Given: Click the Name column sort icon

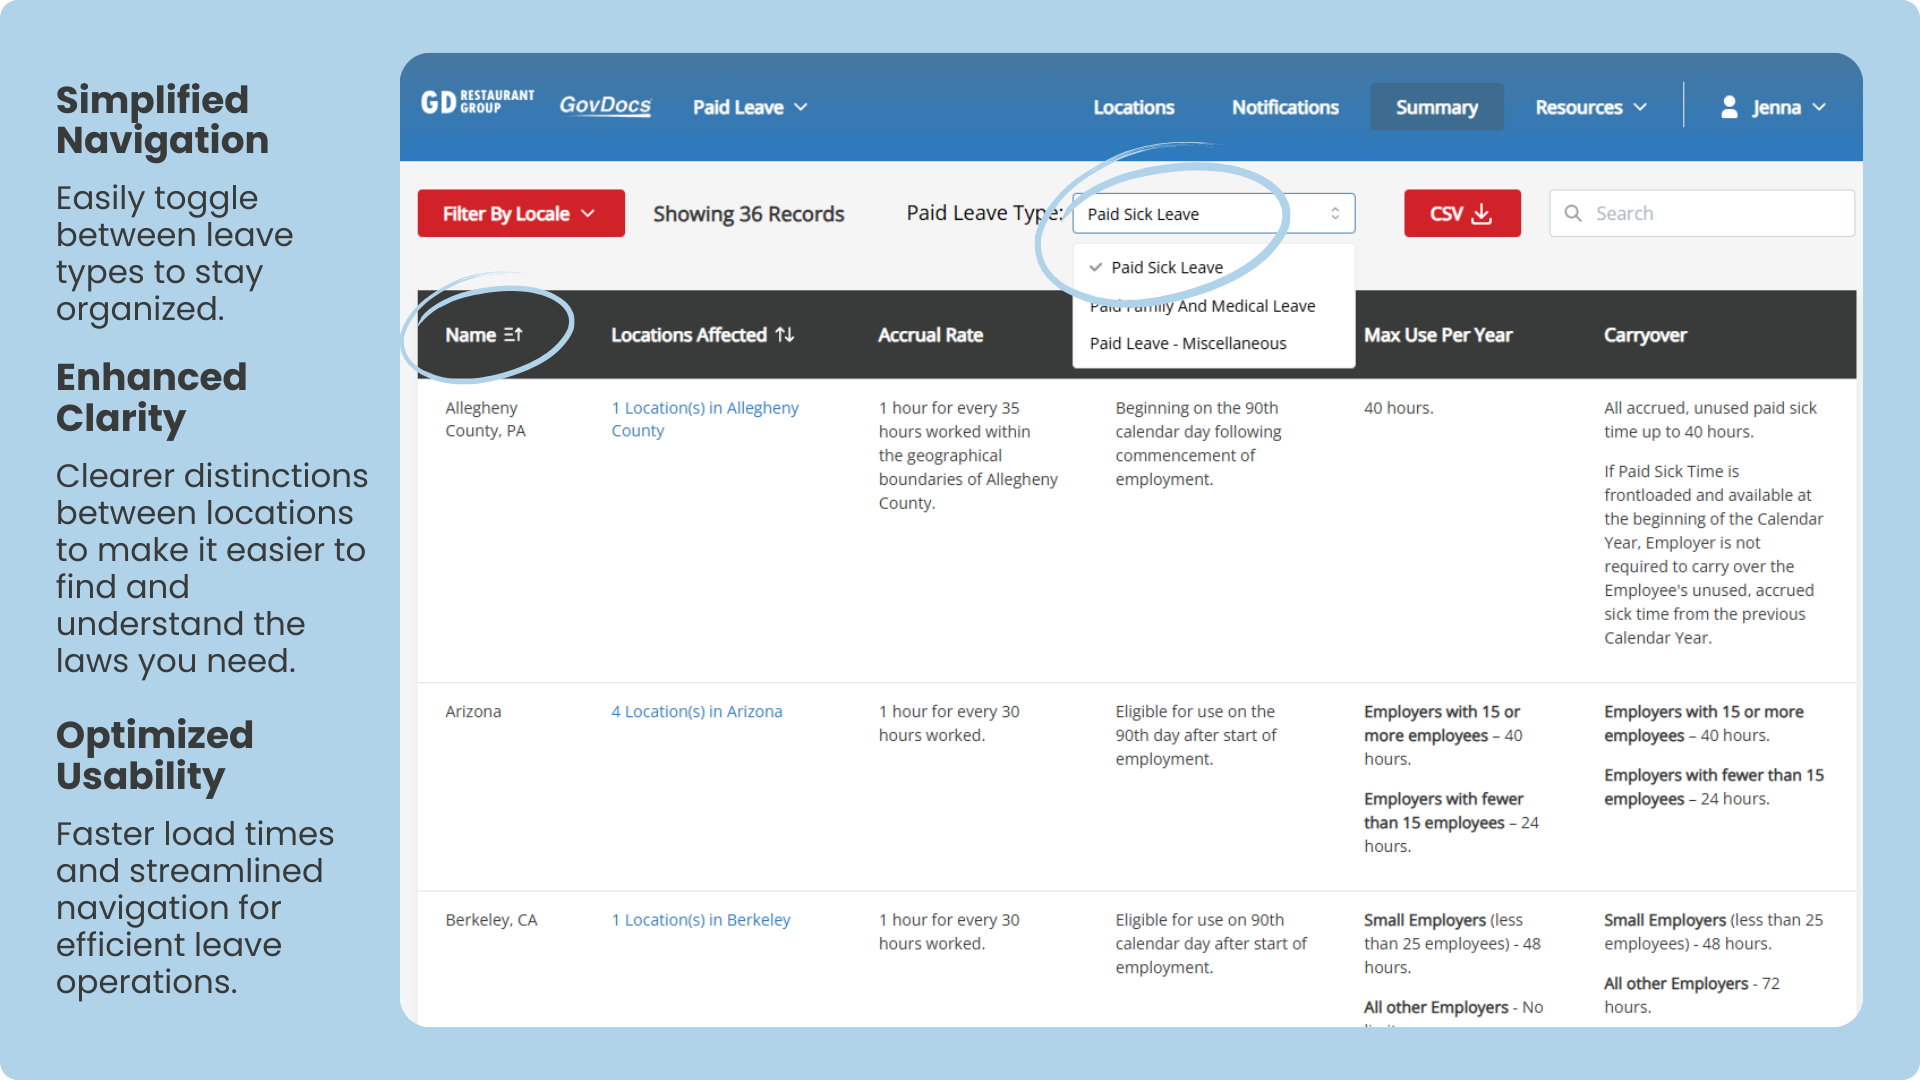Looking at the screenshot, I should 513,335.
